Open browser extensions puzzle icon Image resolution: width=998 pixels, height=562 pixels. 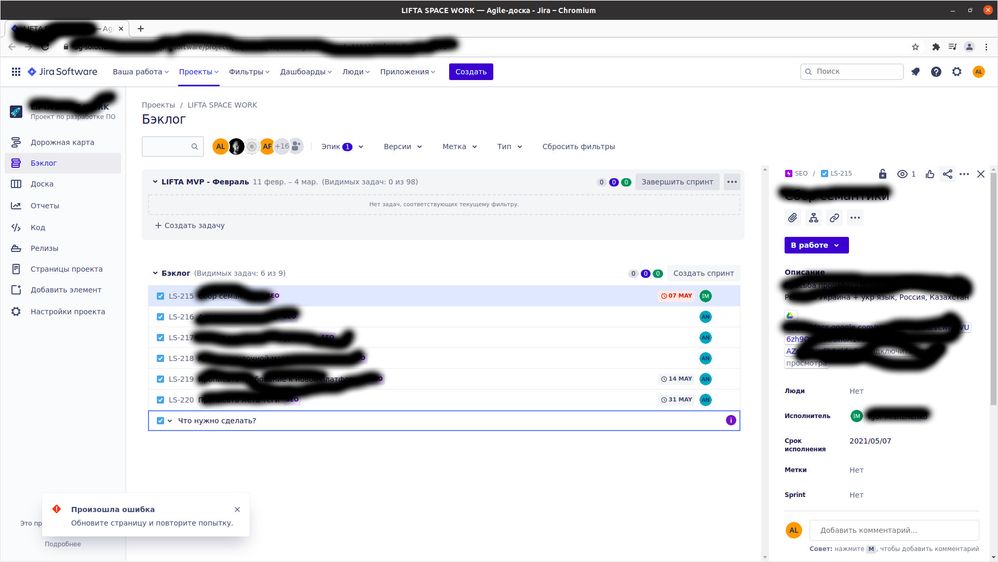click(936, 46)
